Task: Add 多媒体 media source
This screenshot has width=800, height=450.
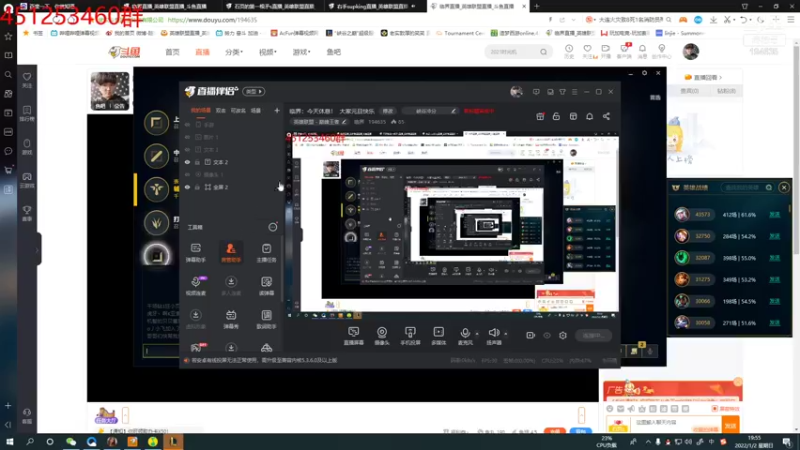Action: click(438, 336)
